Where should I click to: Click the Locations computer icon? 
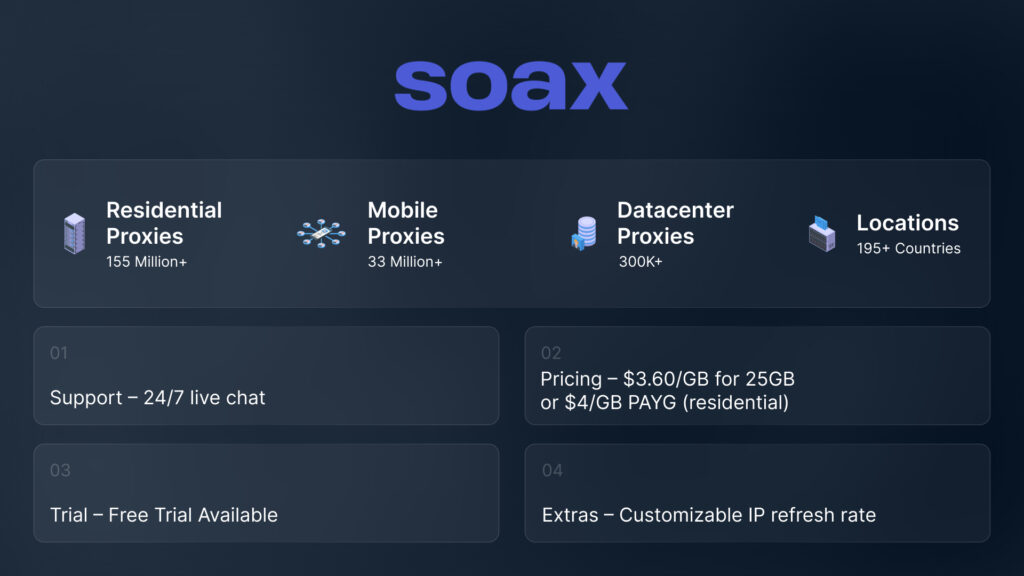tap(822, 233)
